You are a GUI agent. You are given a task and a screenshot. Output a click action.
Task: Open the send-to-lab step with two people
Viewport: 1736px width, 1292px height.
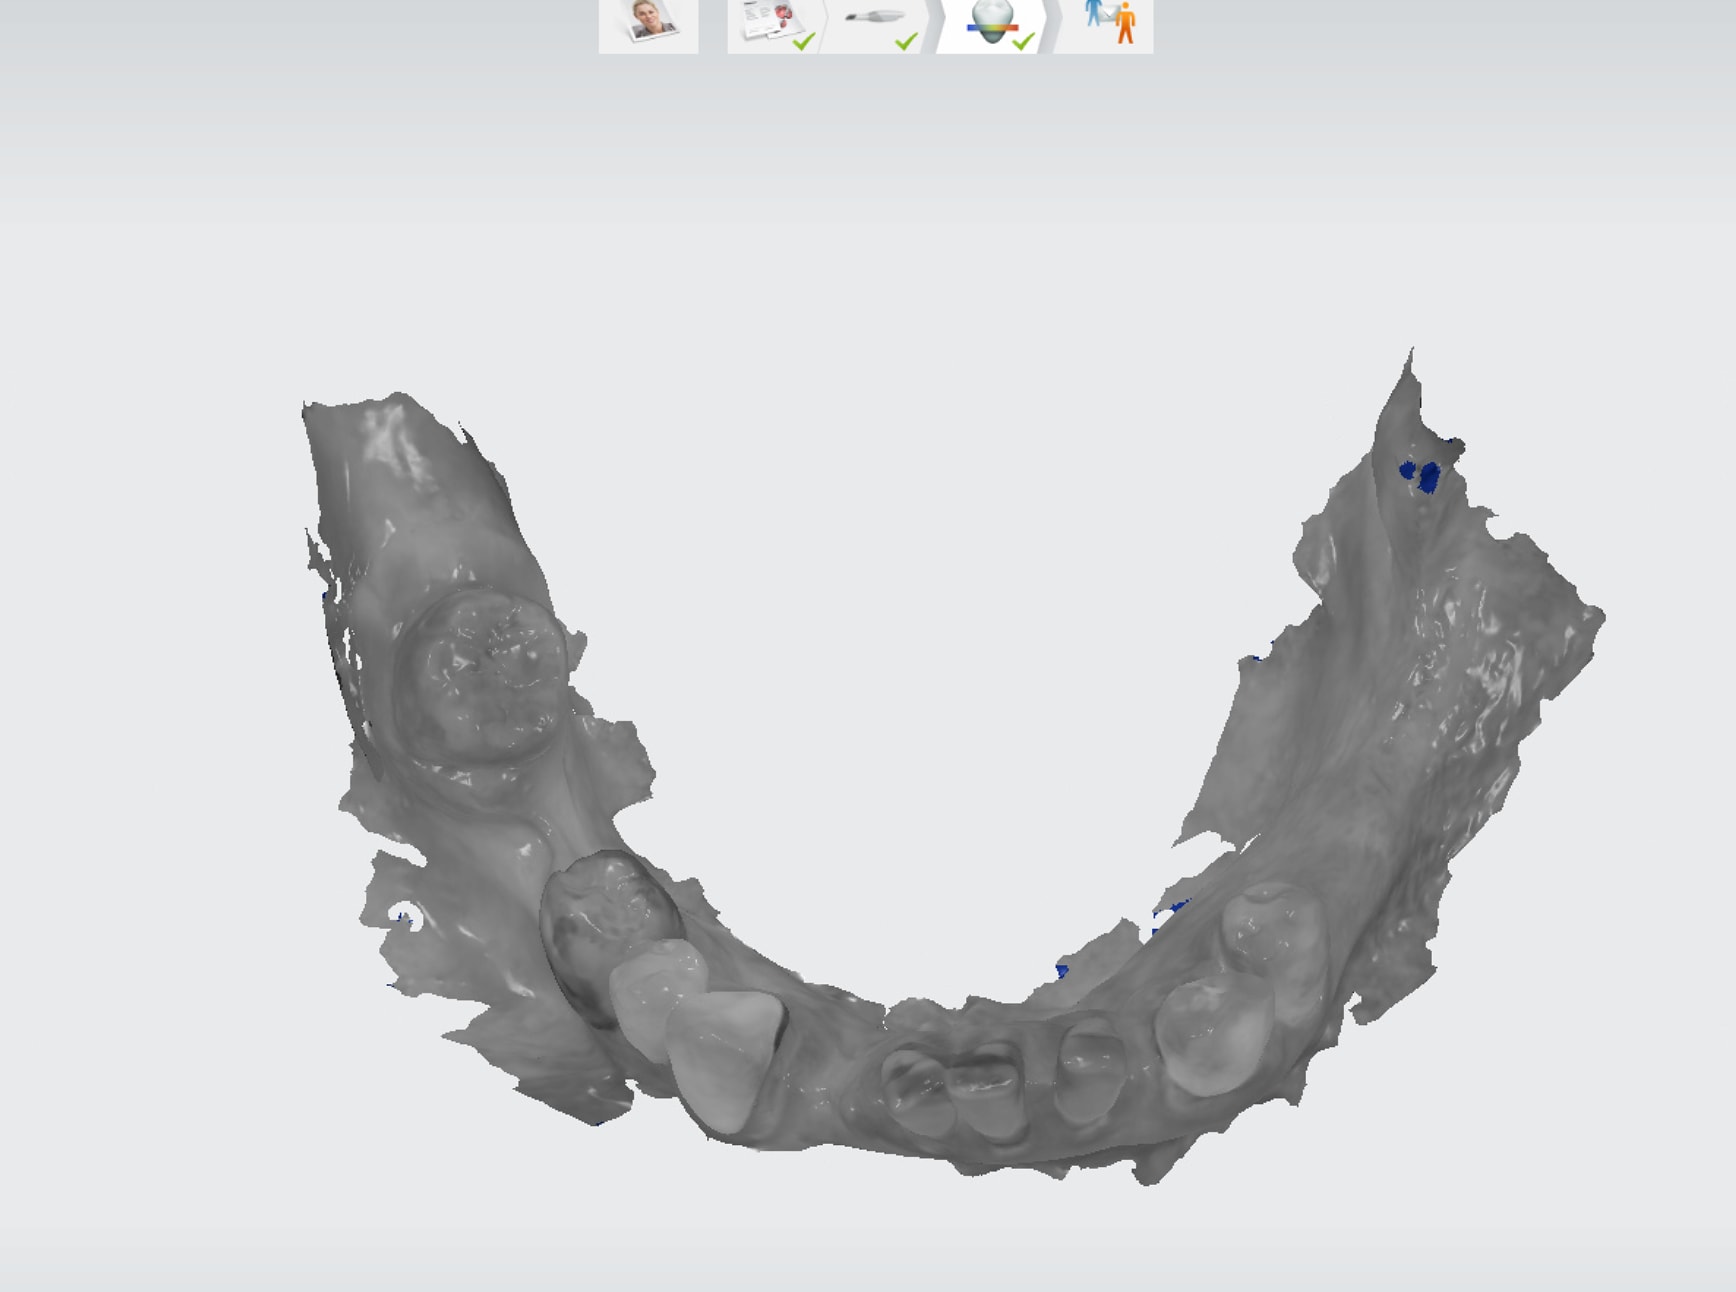(1108, 24)
